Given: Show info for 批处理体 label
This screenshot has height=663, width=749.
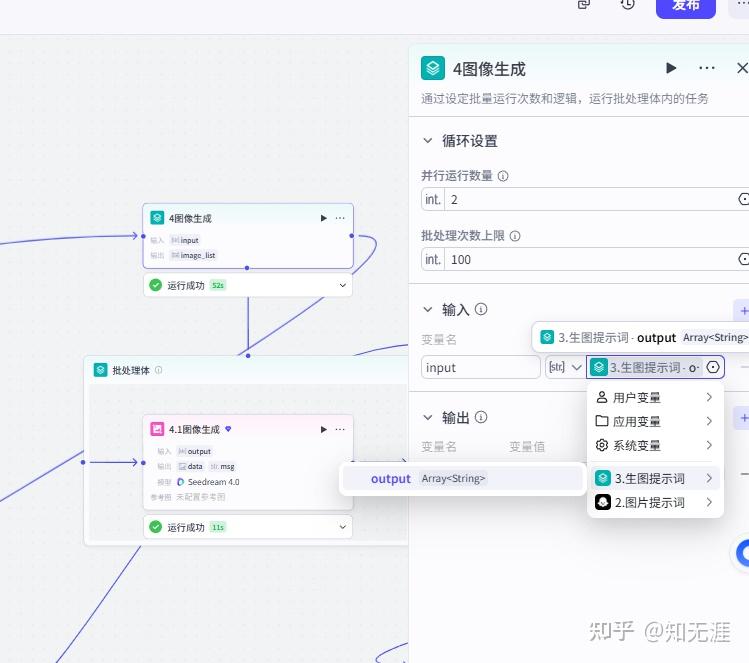Looking at the screenshot, I should click(159, 370).
